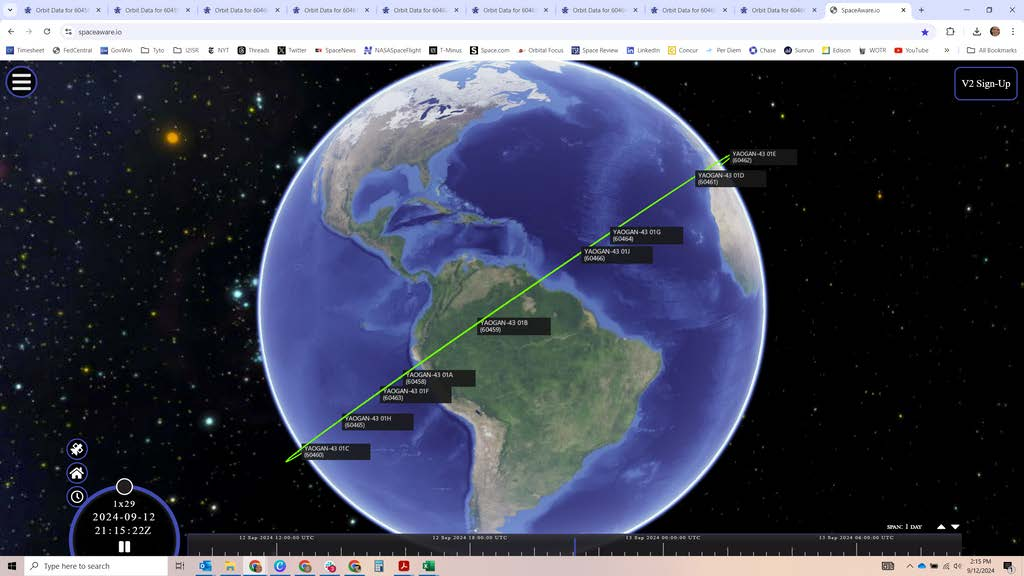The image size is (1024, 576).
Task: Open the Windows Start menu
Action: [x=12, y=566]
